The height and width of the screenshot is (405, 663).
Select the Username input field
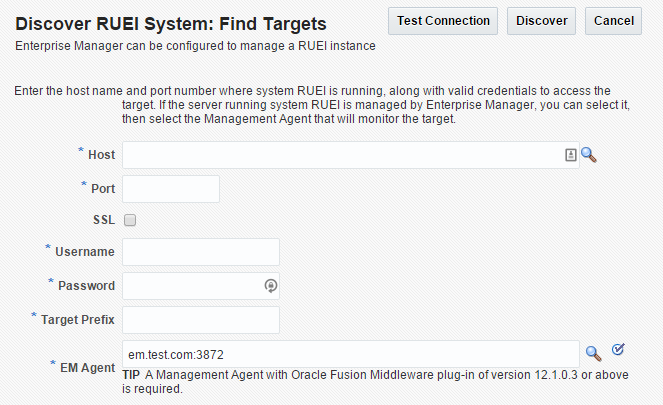pos(201,252)
